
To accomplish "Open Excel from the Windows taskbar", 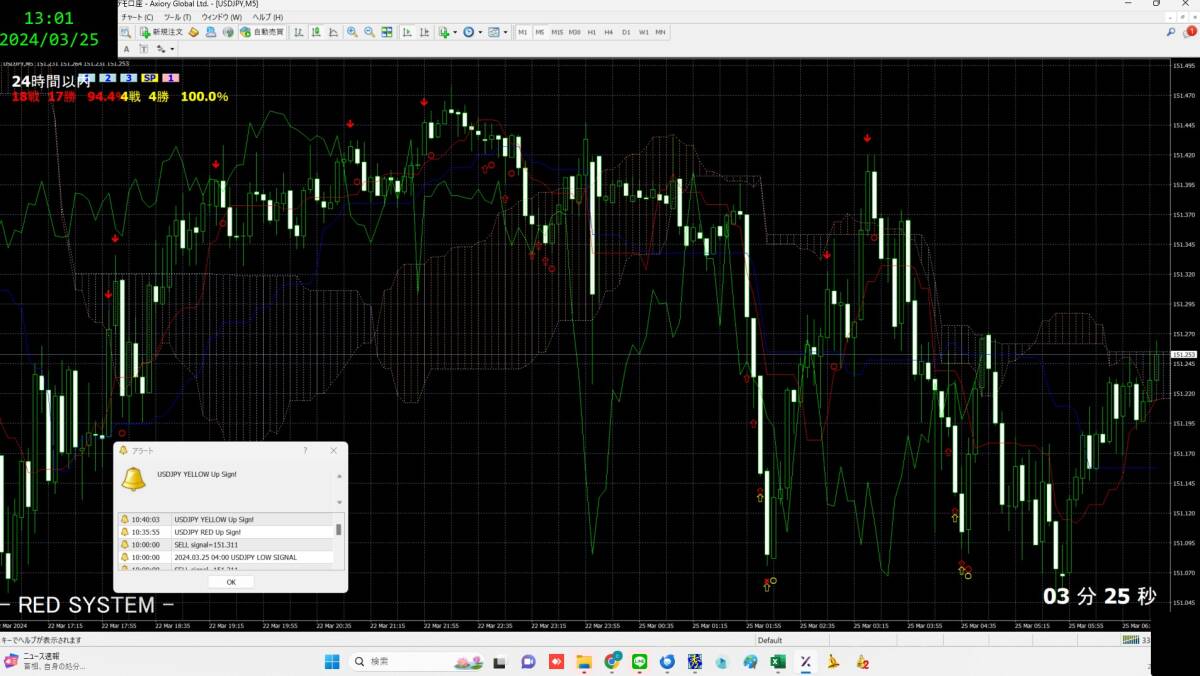I will 776,661.
